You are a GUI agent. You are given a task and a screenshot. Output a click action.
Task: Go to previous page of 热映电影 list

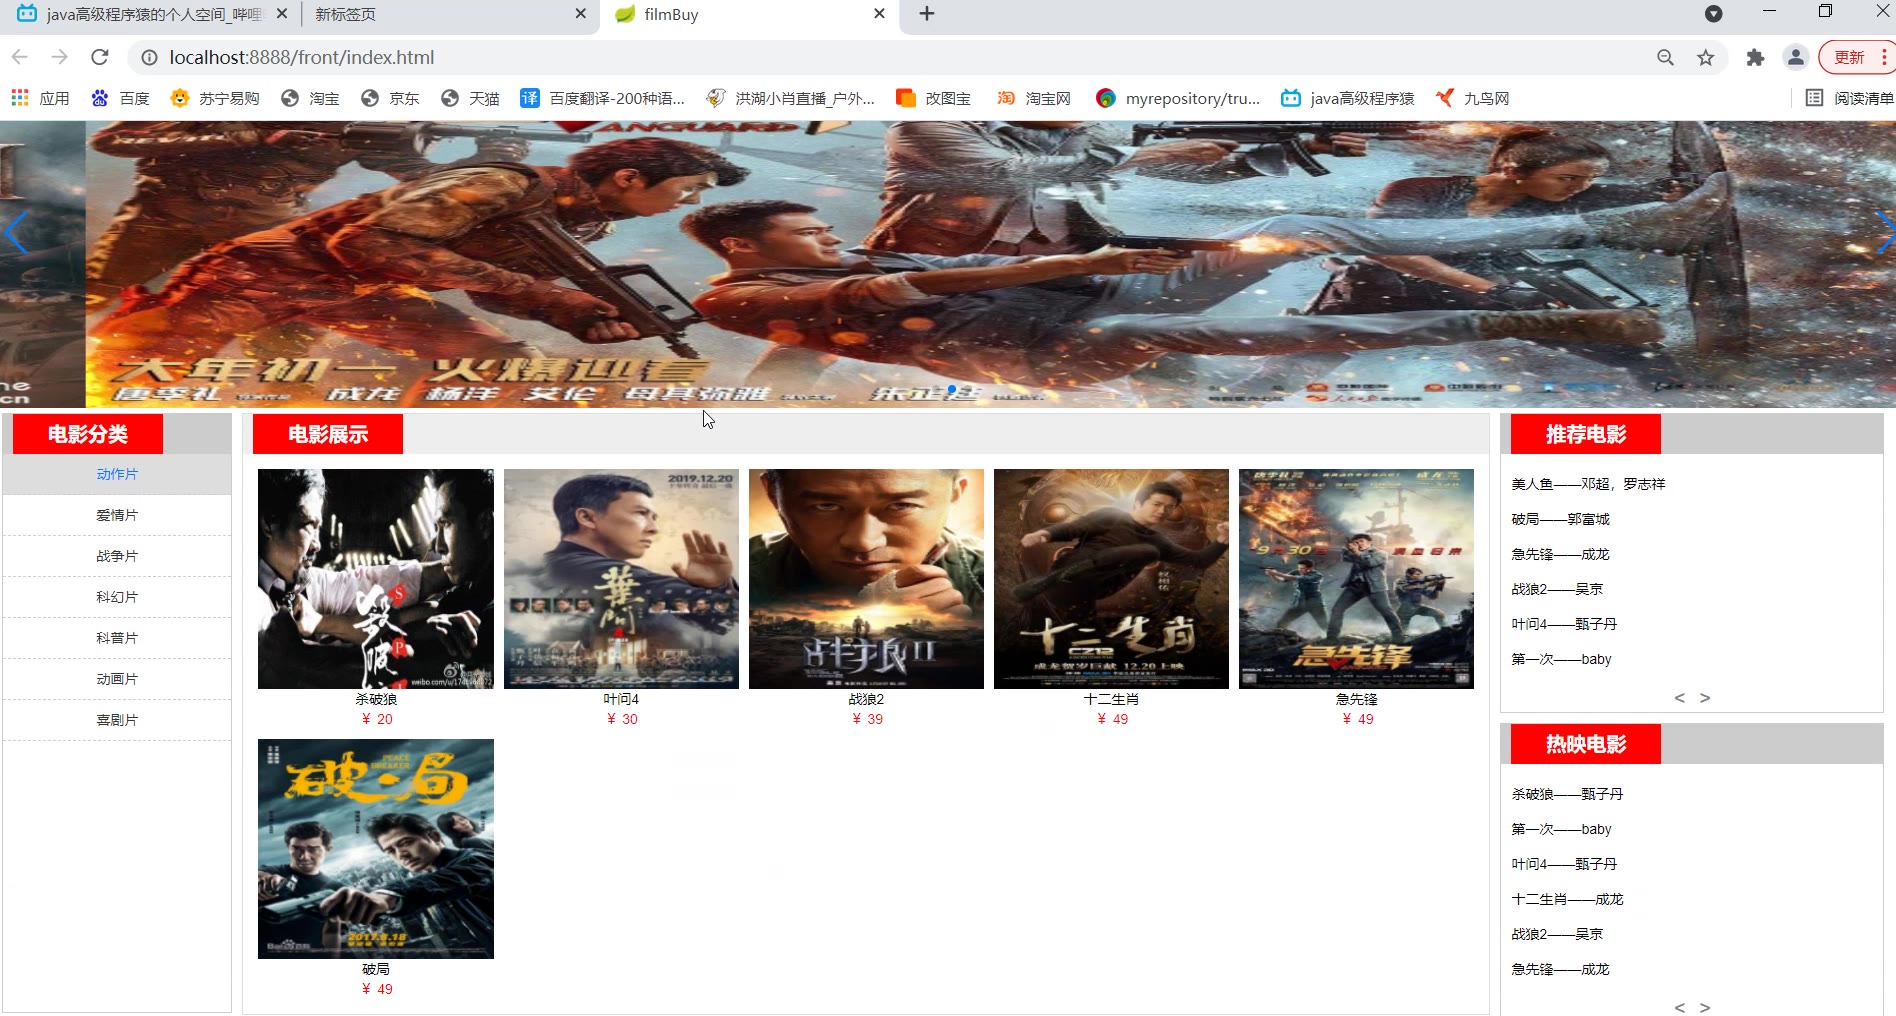pos(1680,1007)
